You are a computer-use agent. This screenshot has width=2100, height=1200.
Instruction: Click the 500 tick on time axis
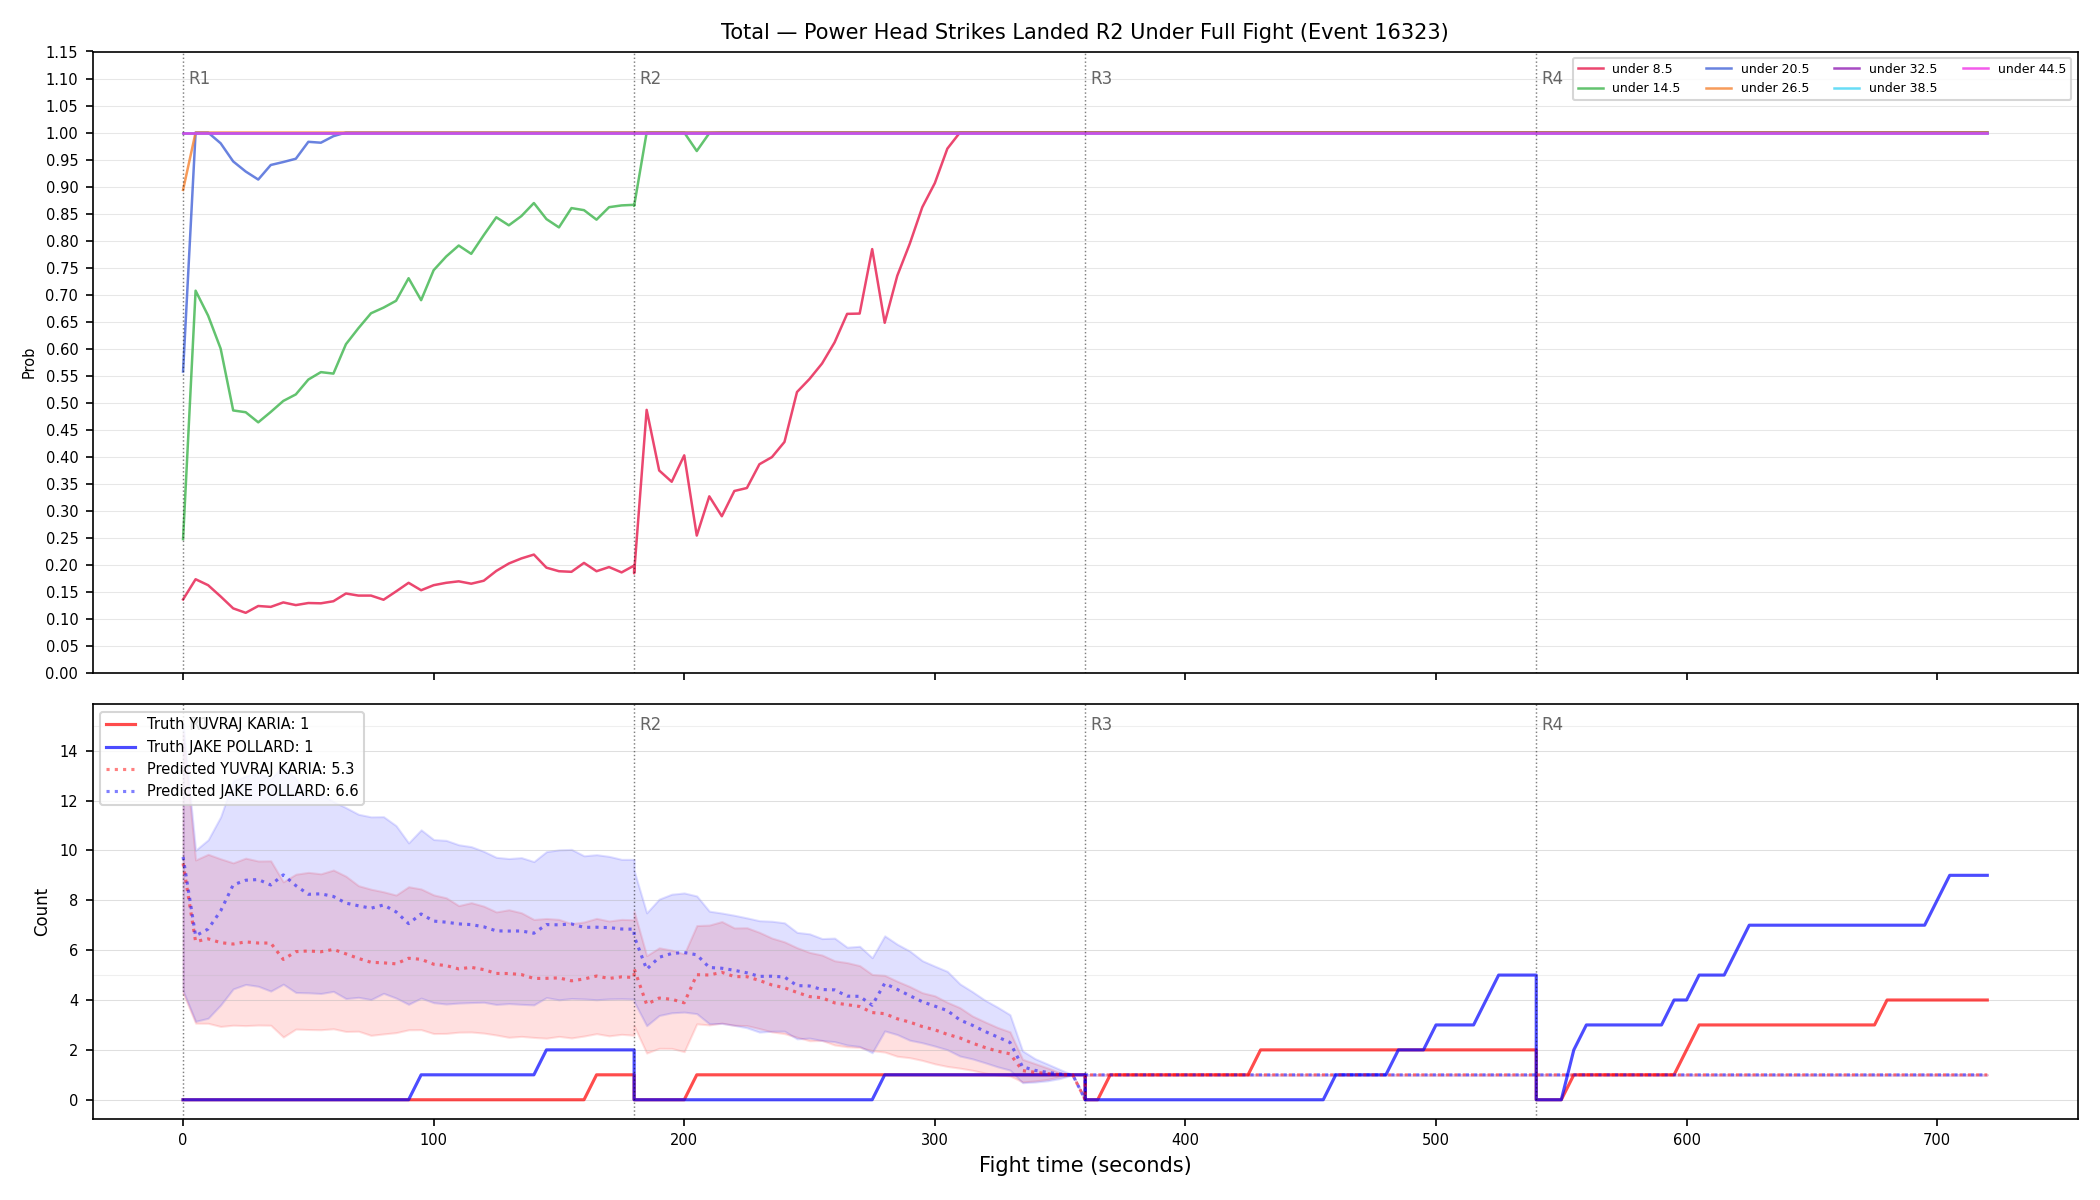point(1436,1139)
